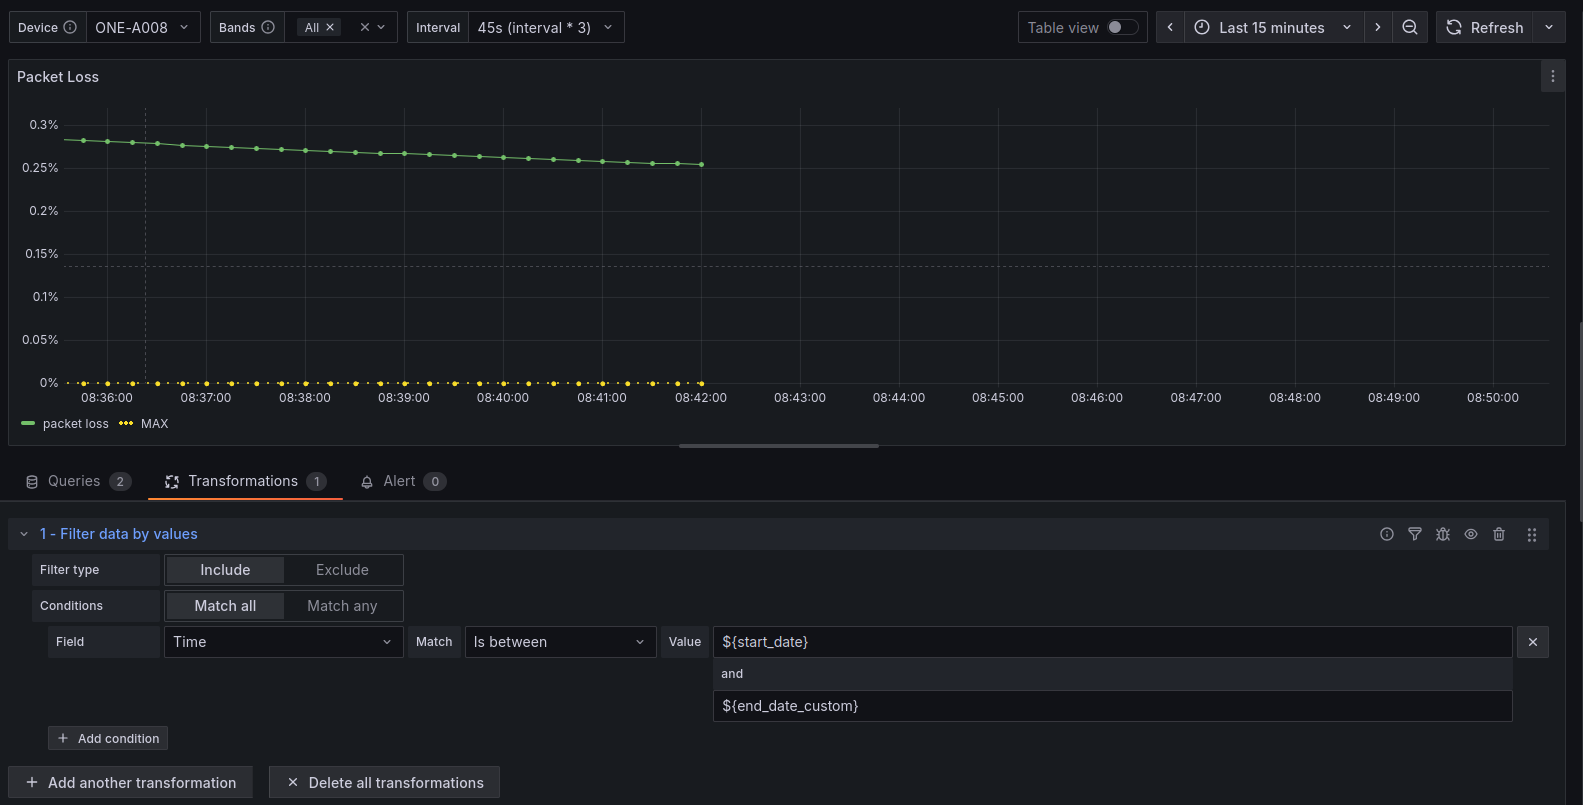Image resolution: width=1583 pixels, height=805 pixels.
Task: Disable transformation with the eye icon
Action: [x=1471, y=534]
